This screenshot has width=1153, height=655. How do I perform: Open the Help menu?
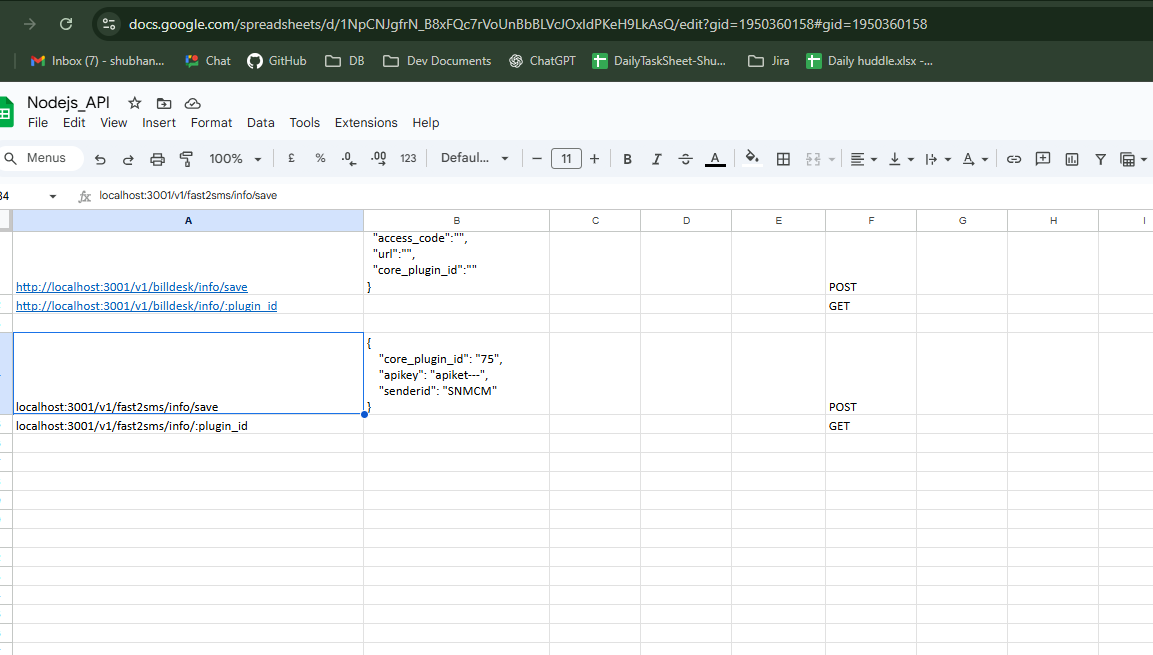pyautogui.click(x=425, y=123)
